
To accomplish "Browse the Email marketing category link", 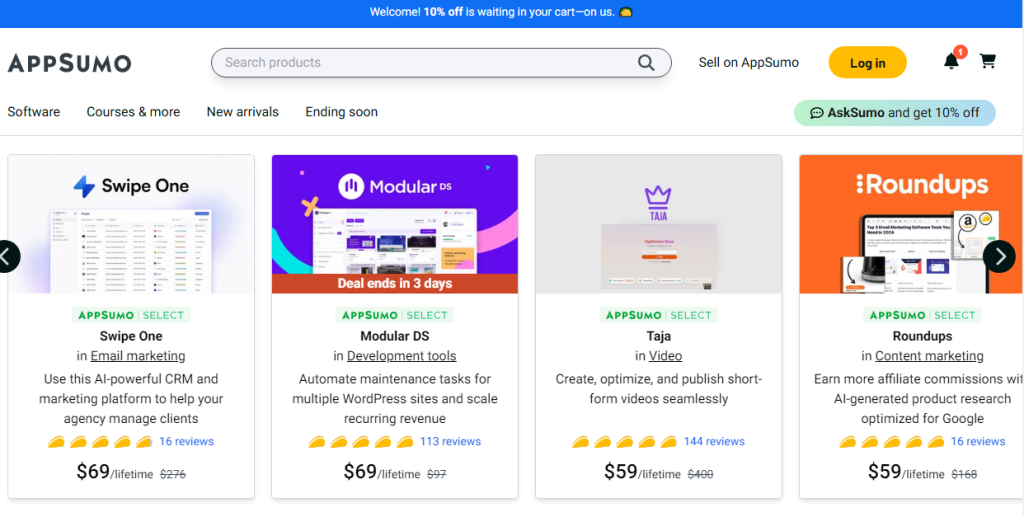I will point(138,356).
